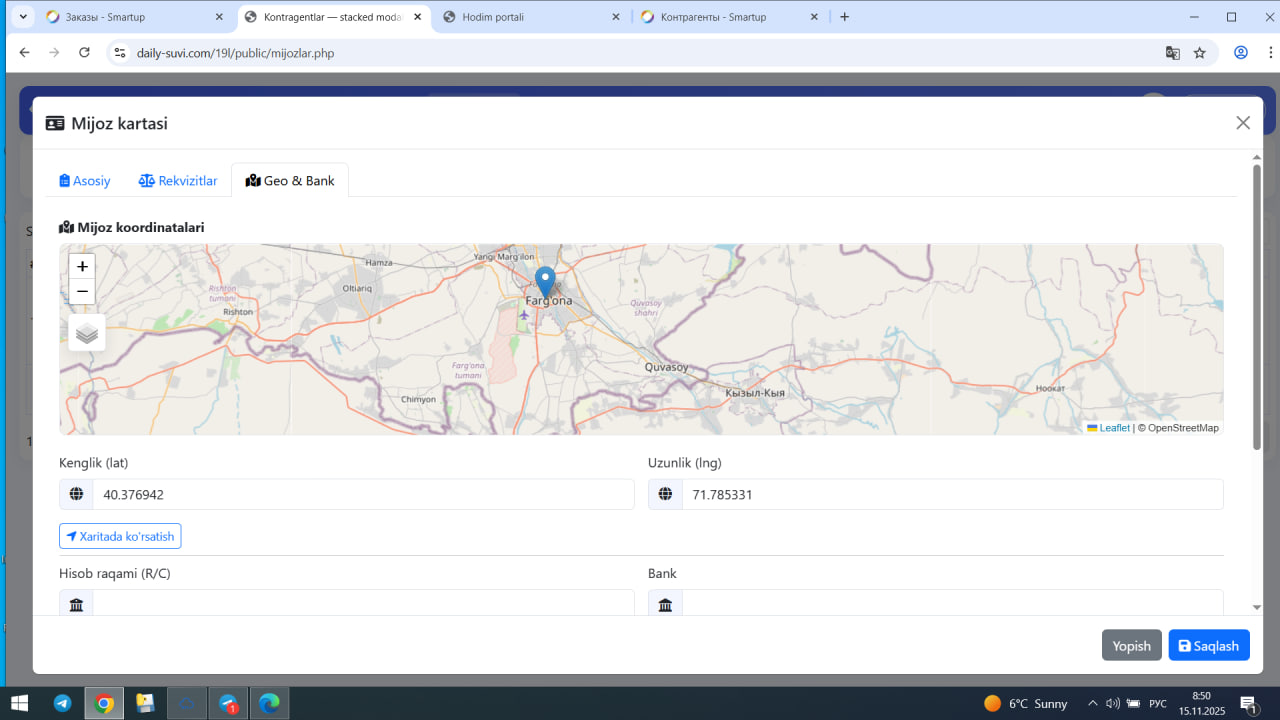Click the Uzunlik (lng) input field
Image resolution: width=1280 pixels, height=720 pixels.
pyautogui.click(x=951, y=494)
